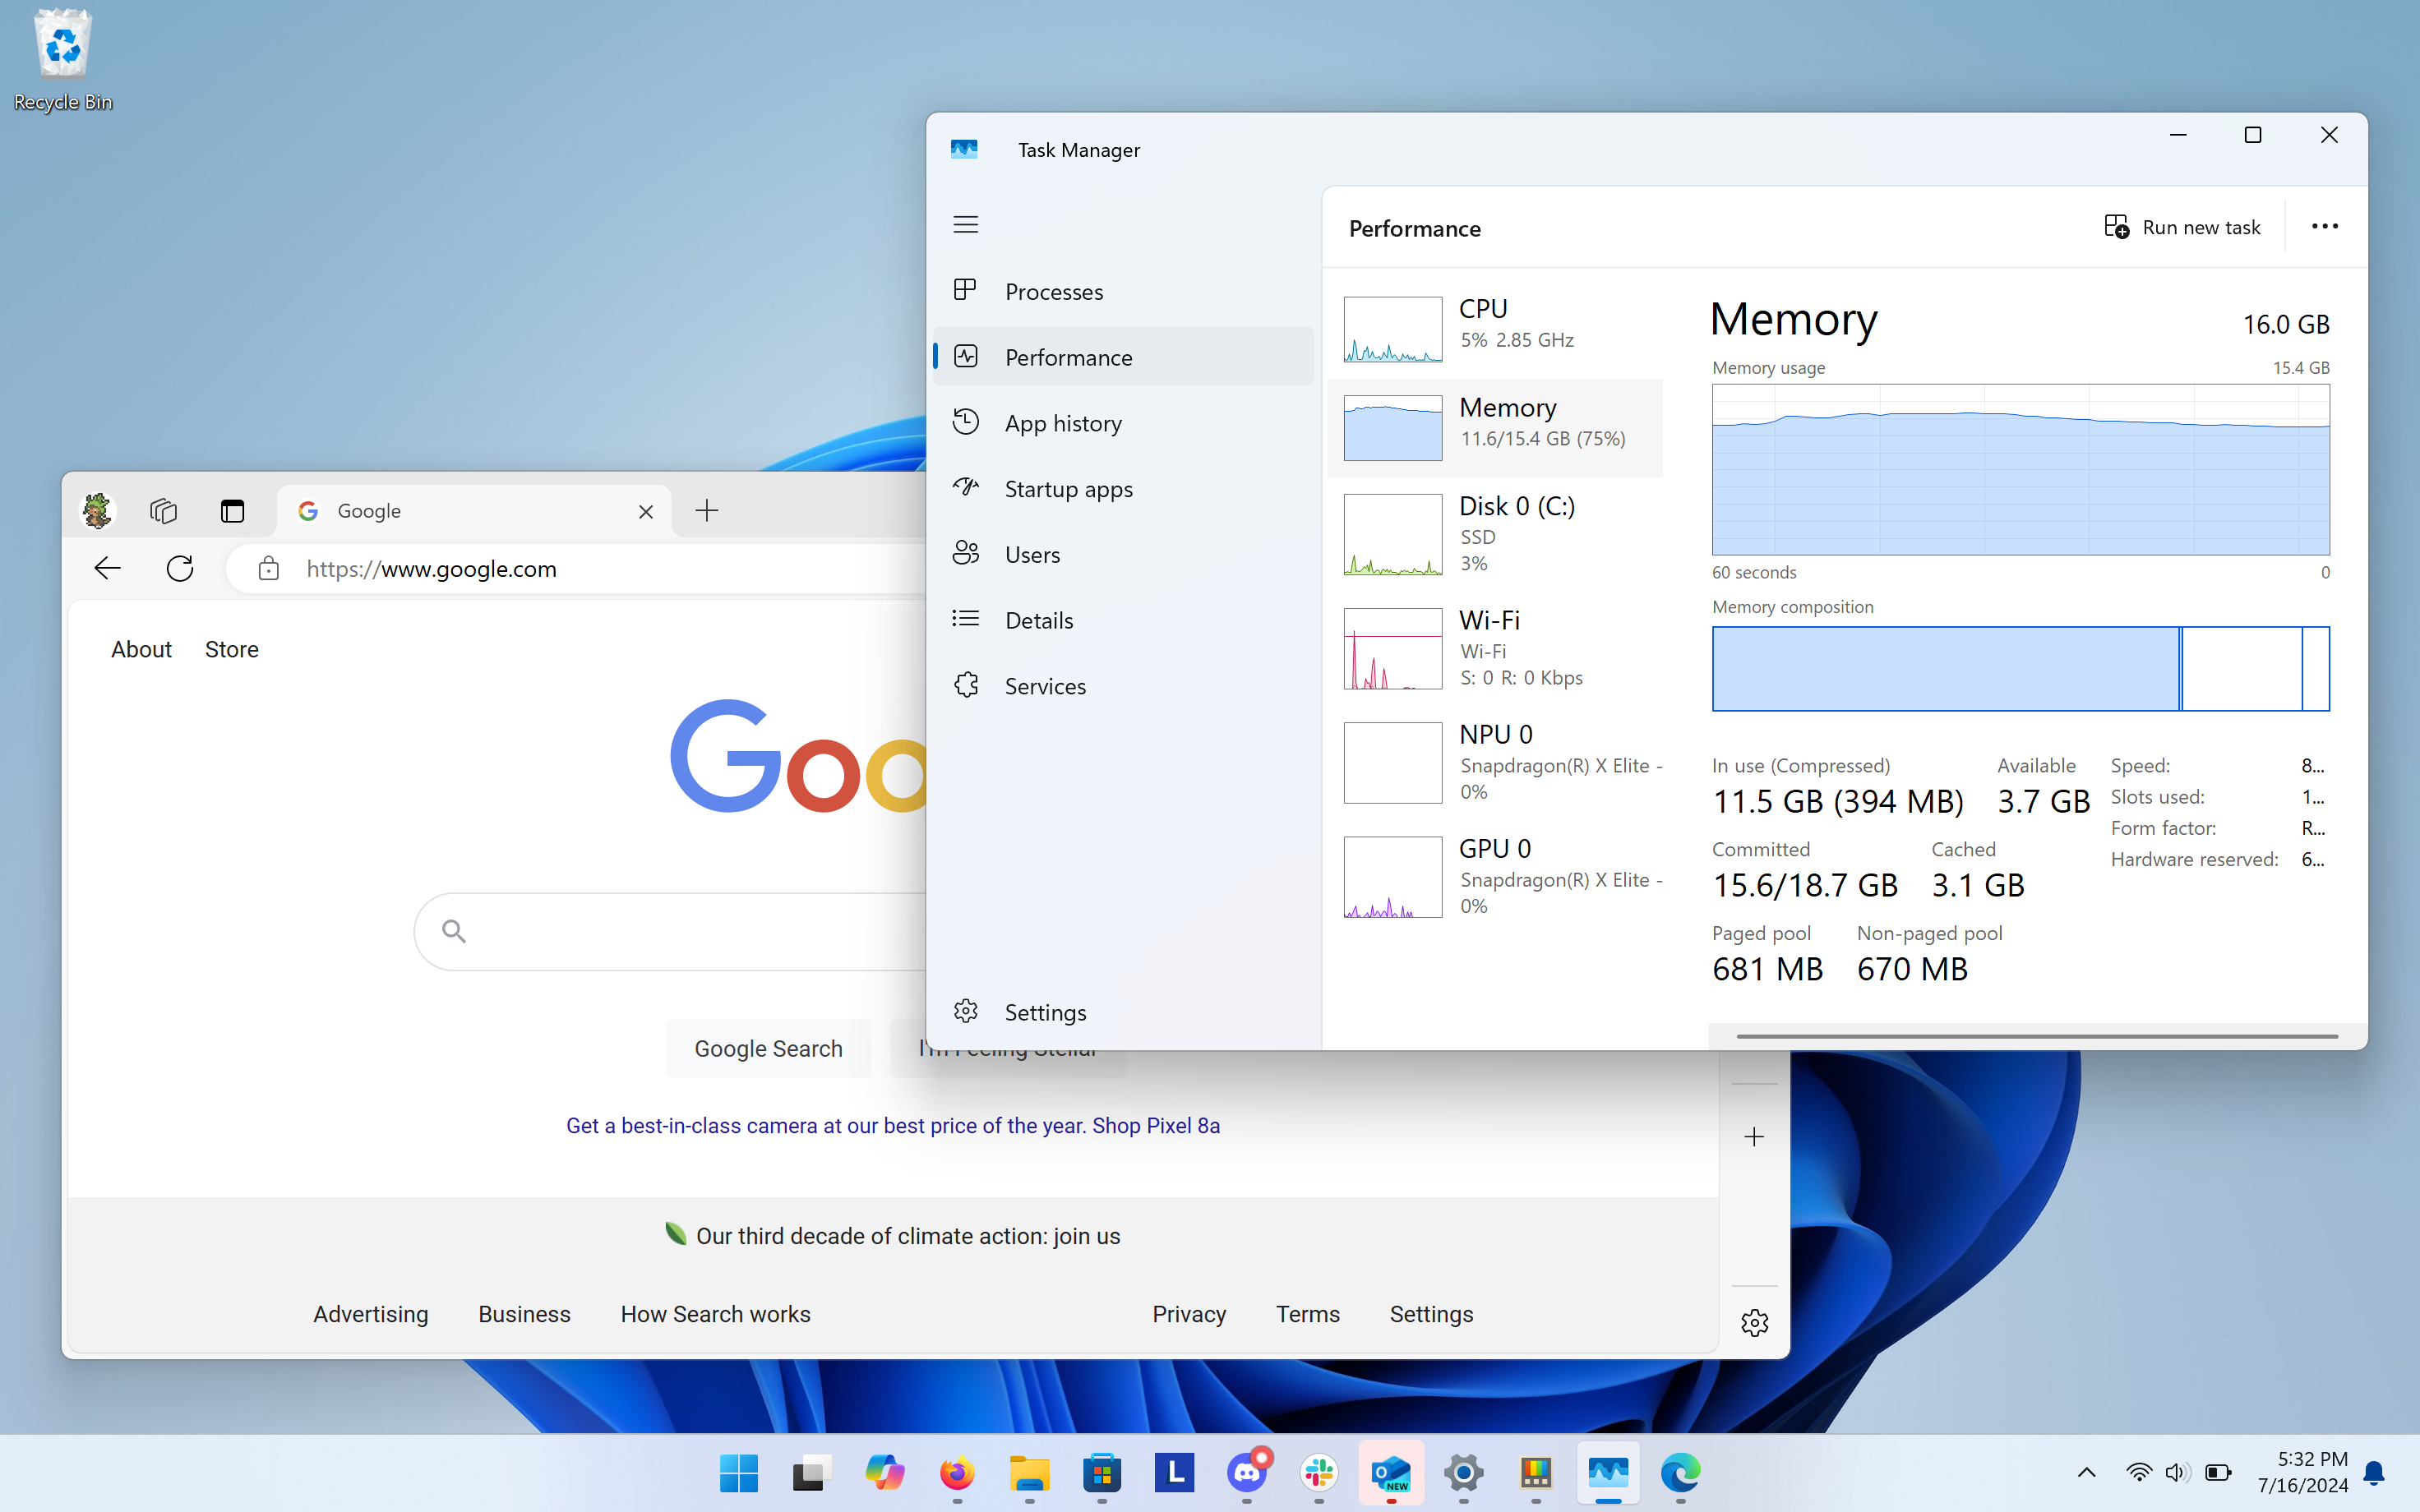Open the tab actions menu icon

pos(232,511)
